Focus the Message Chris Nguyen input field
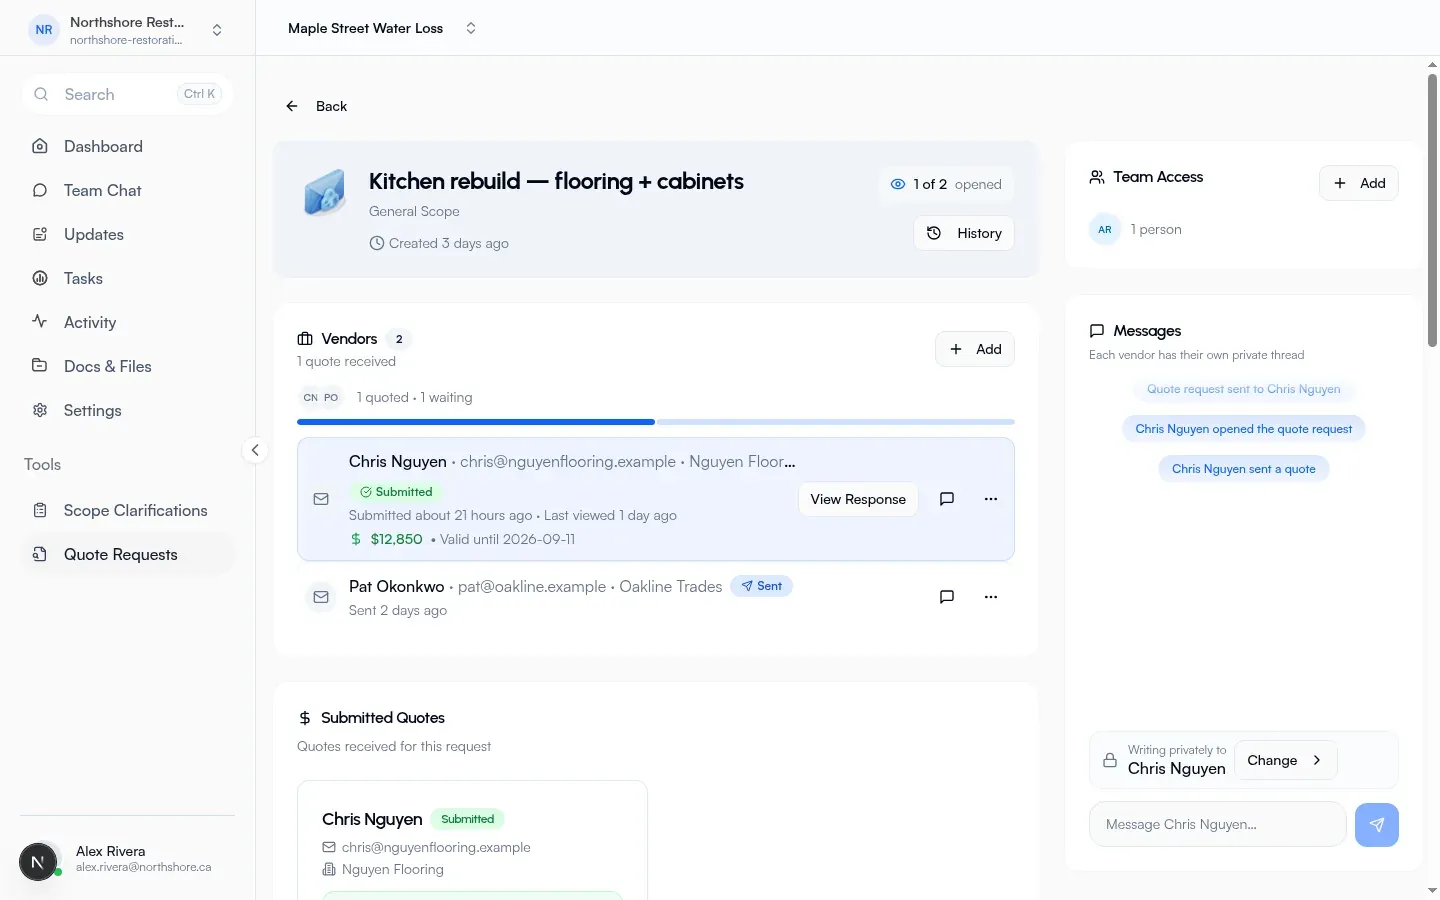This screenshot has height=900, width=1440. 1217,825
